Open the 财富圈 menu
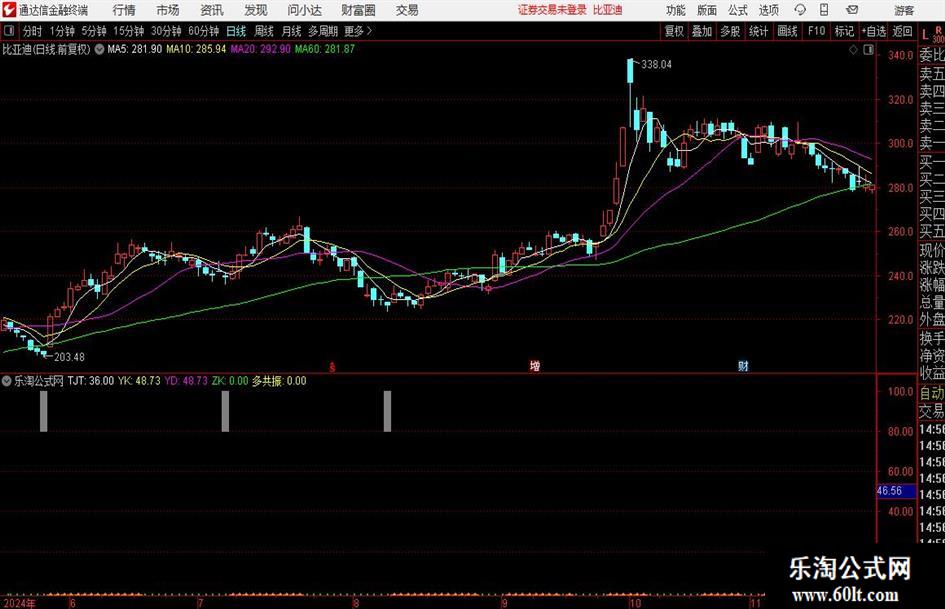The height and width of the screenshot is (609, 945). 358,10
